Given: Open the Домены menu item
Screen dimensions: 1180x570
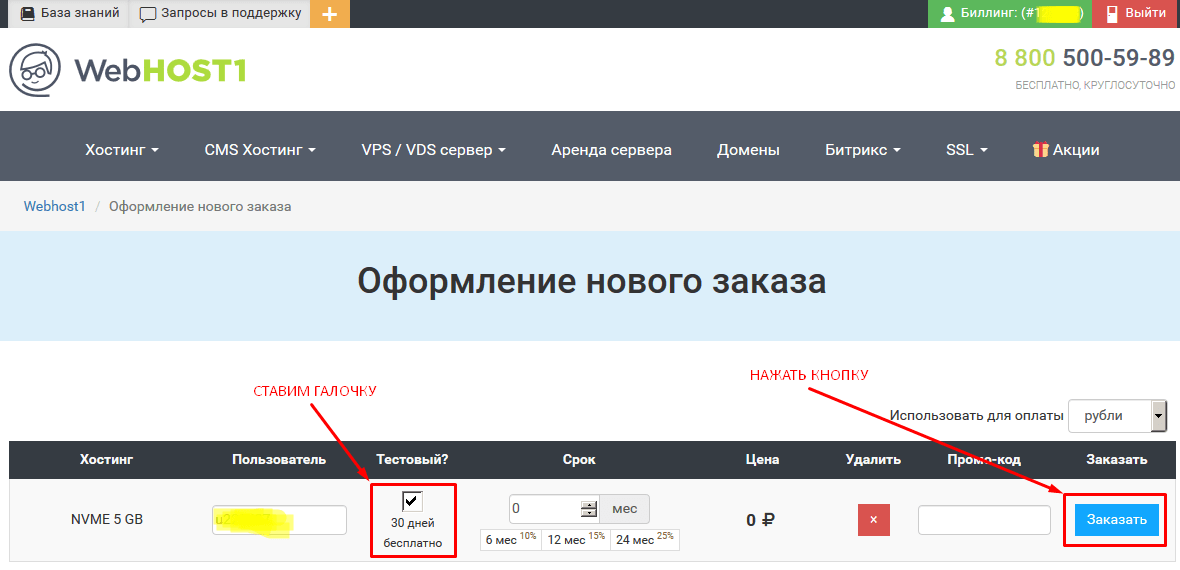Looking at the screenshot, I should pyautogui.click(x=748, y=150).
